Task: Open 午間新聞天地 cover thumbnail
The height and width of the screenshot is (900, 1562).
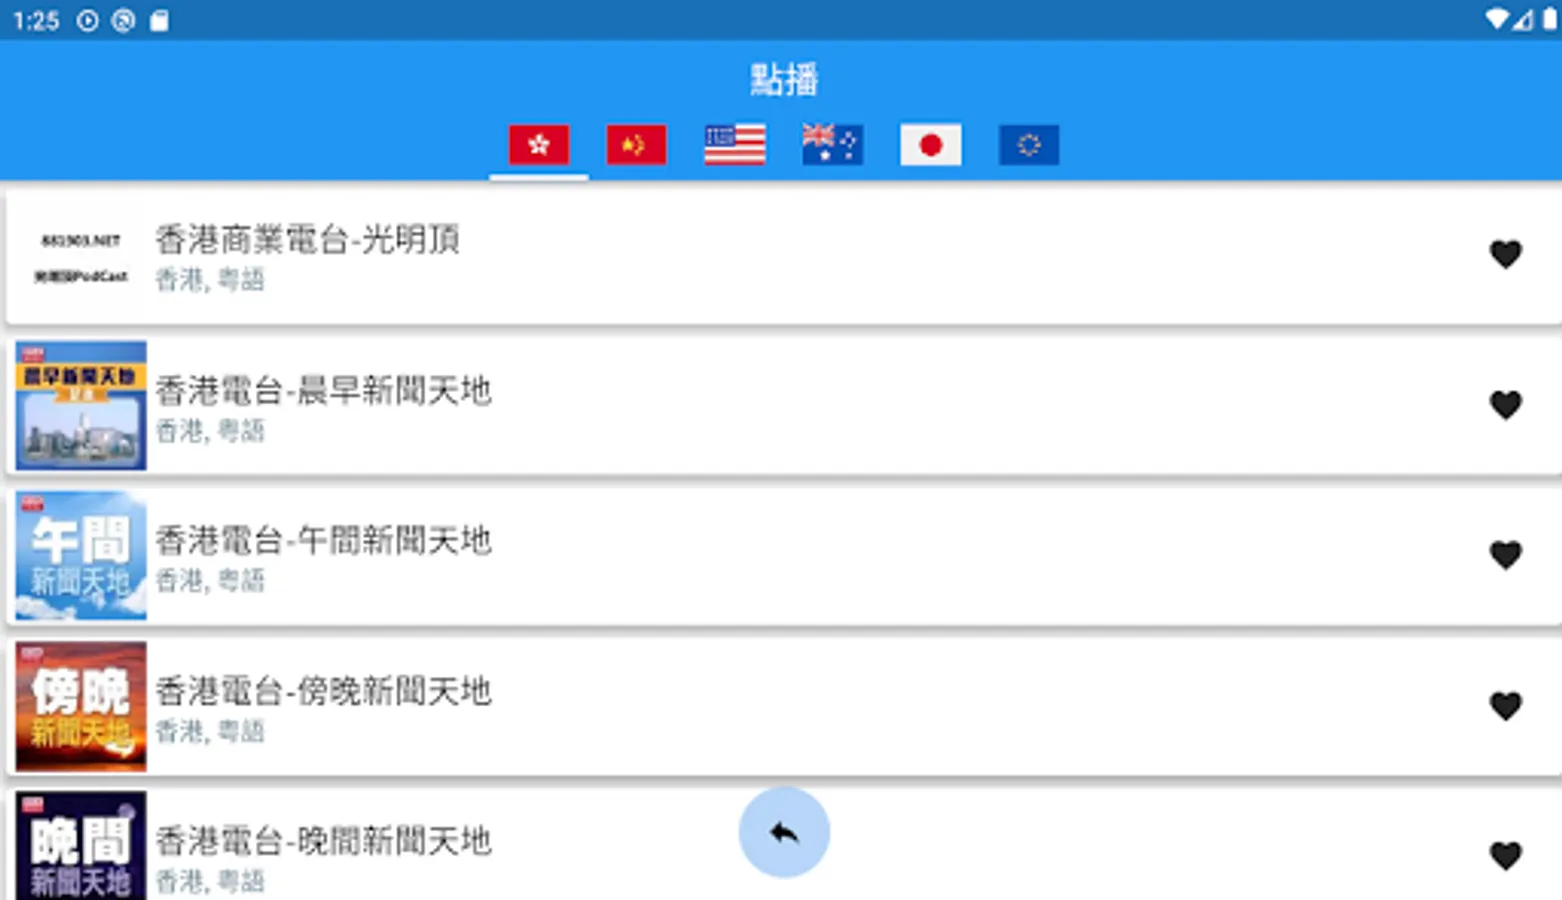Action: [x=81, y=556]
